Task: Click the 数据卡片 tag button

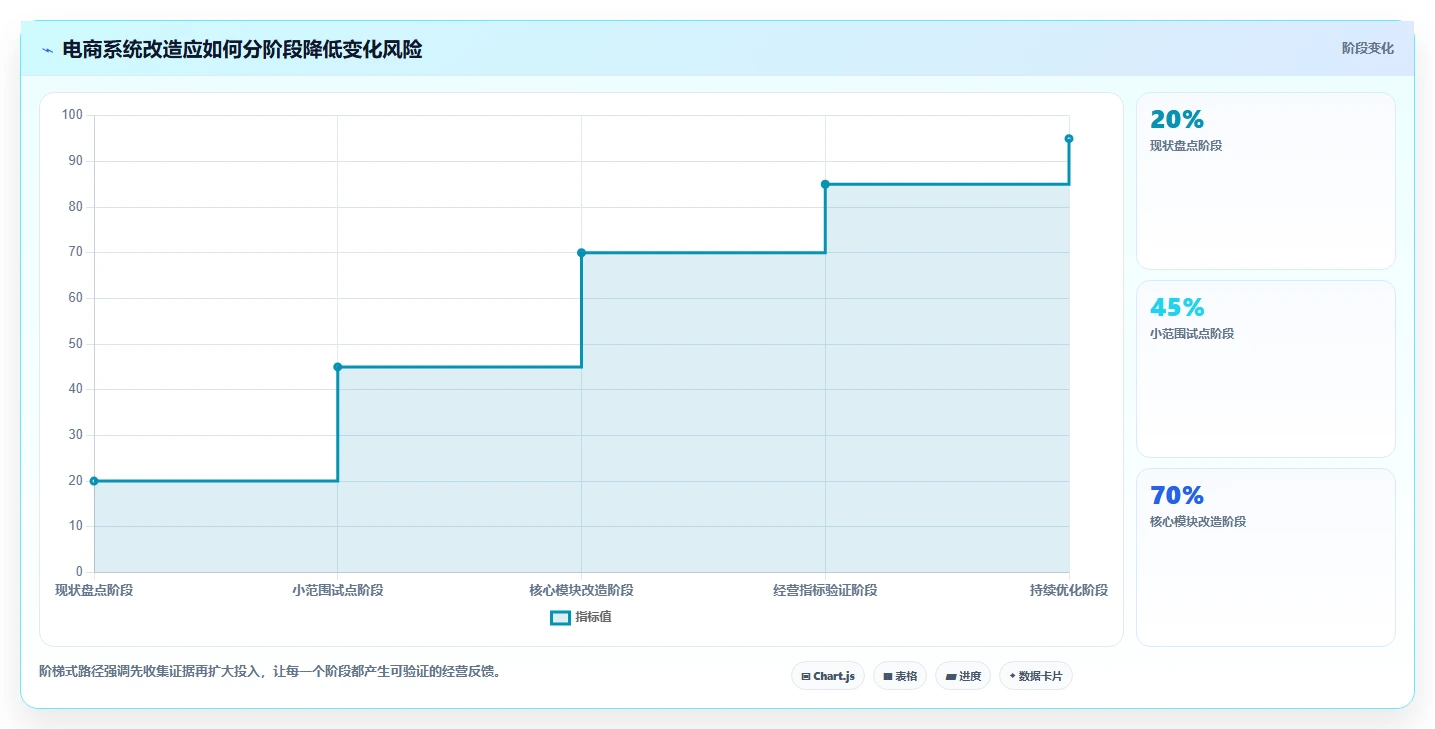Action: pyautogui.click(x=1036, y=676)
